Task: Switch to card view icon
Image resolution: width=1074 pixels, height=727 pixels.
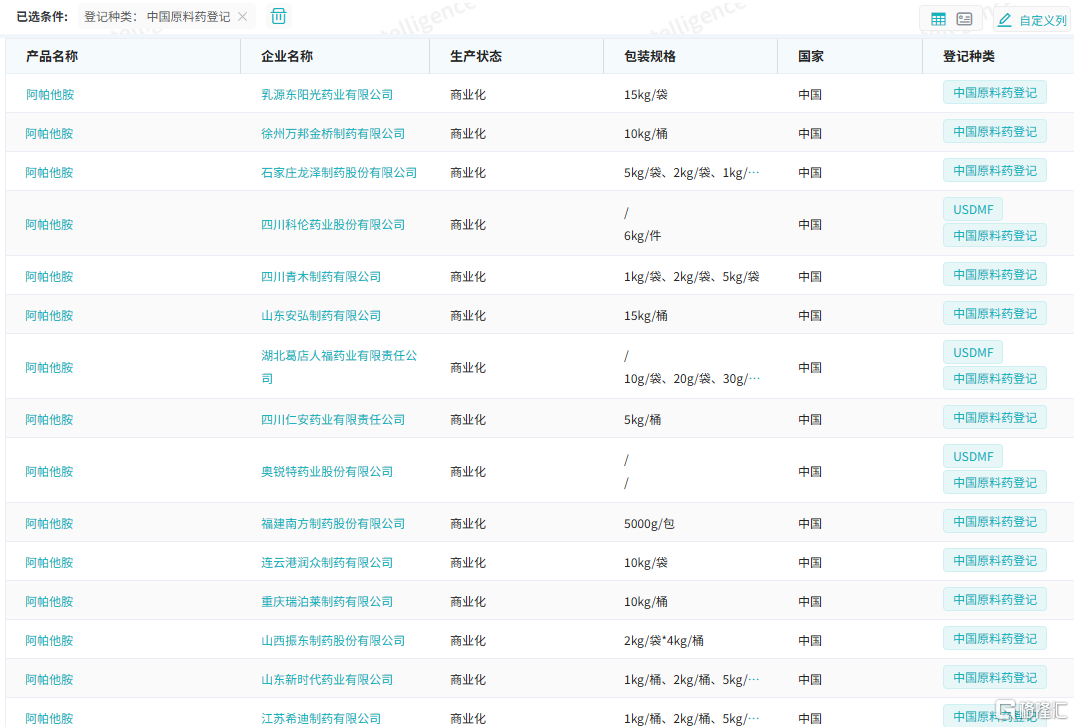Action: point(964,19)
